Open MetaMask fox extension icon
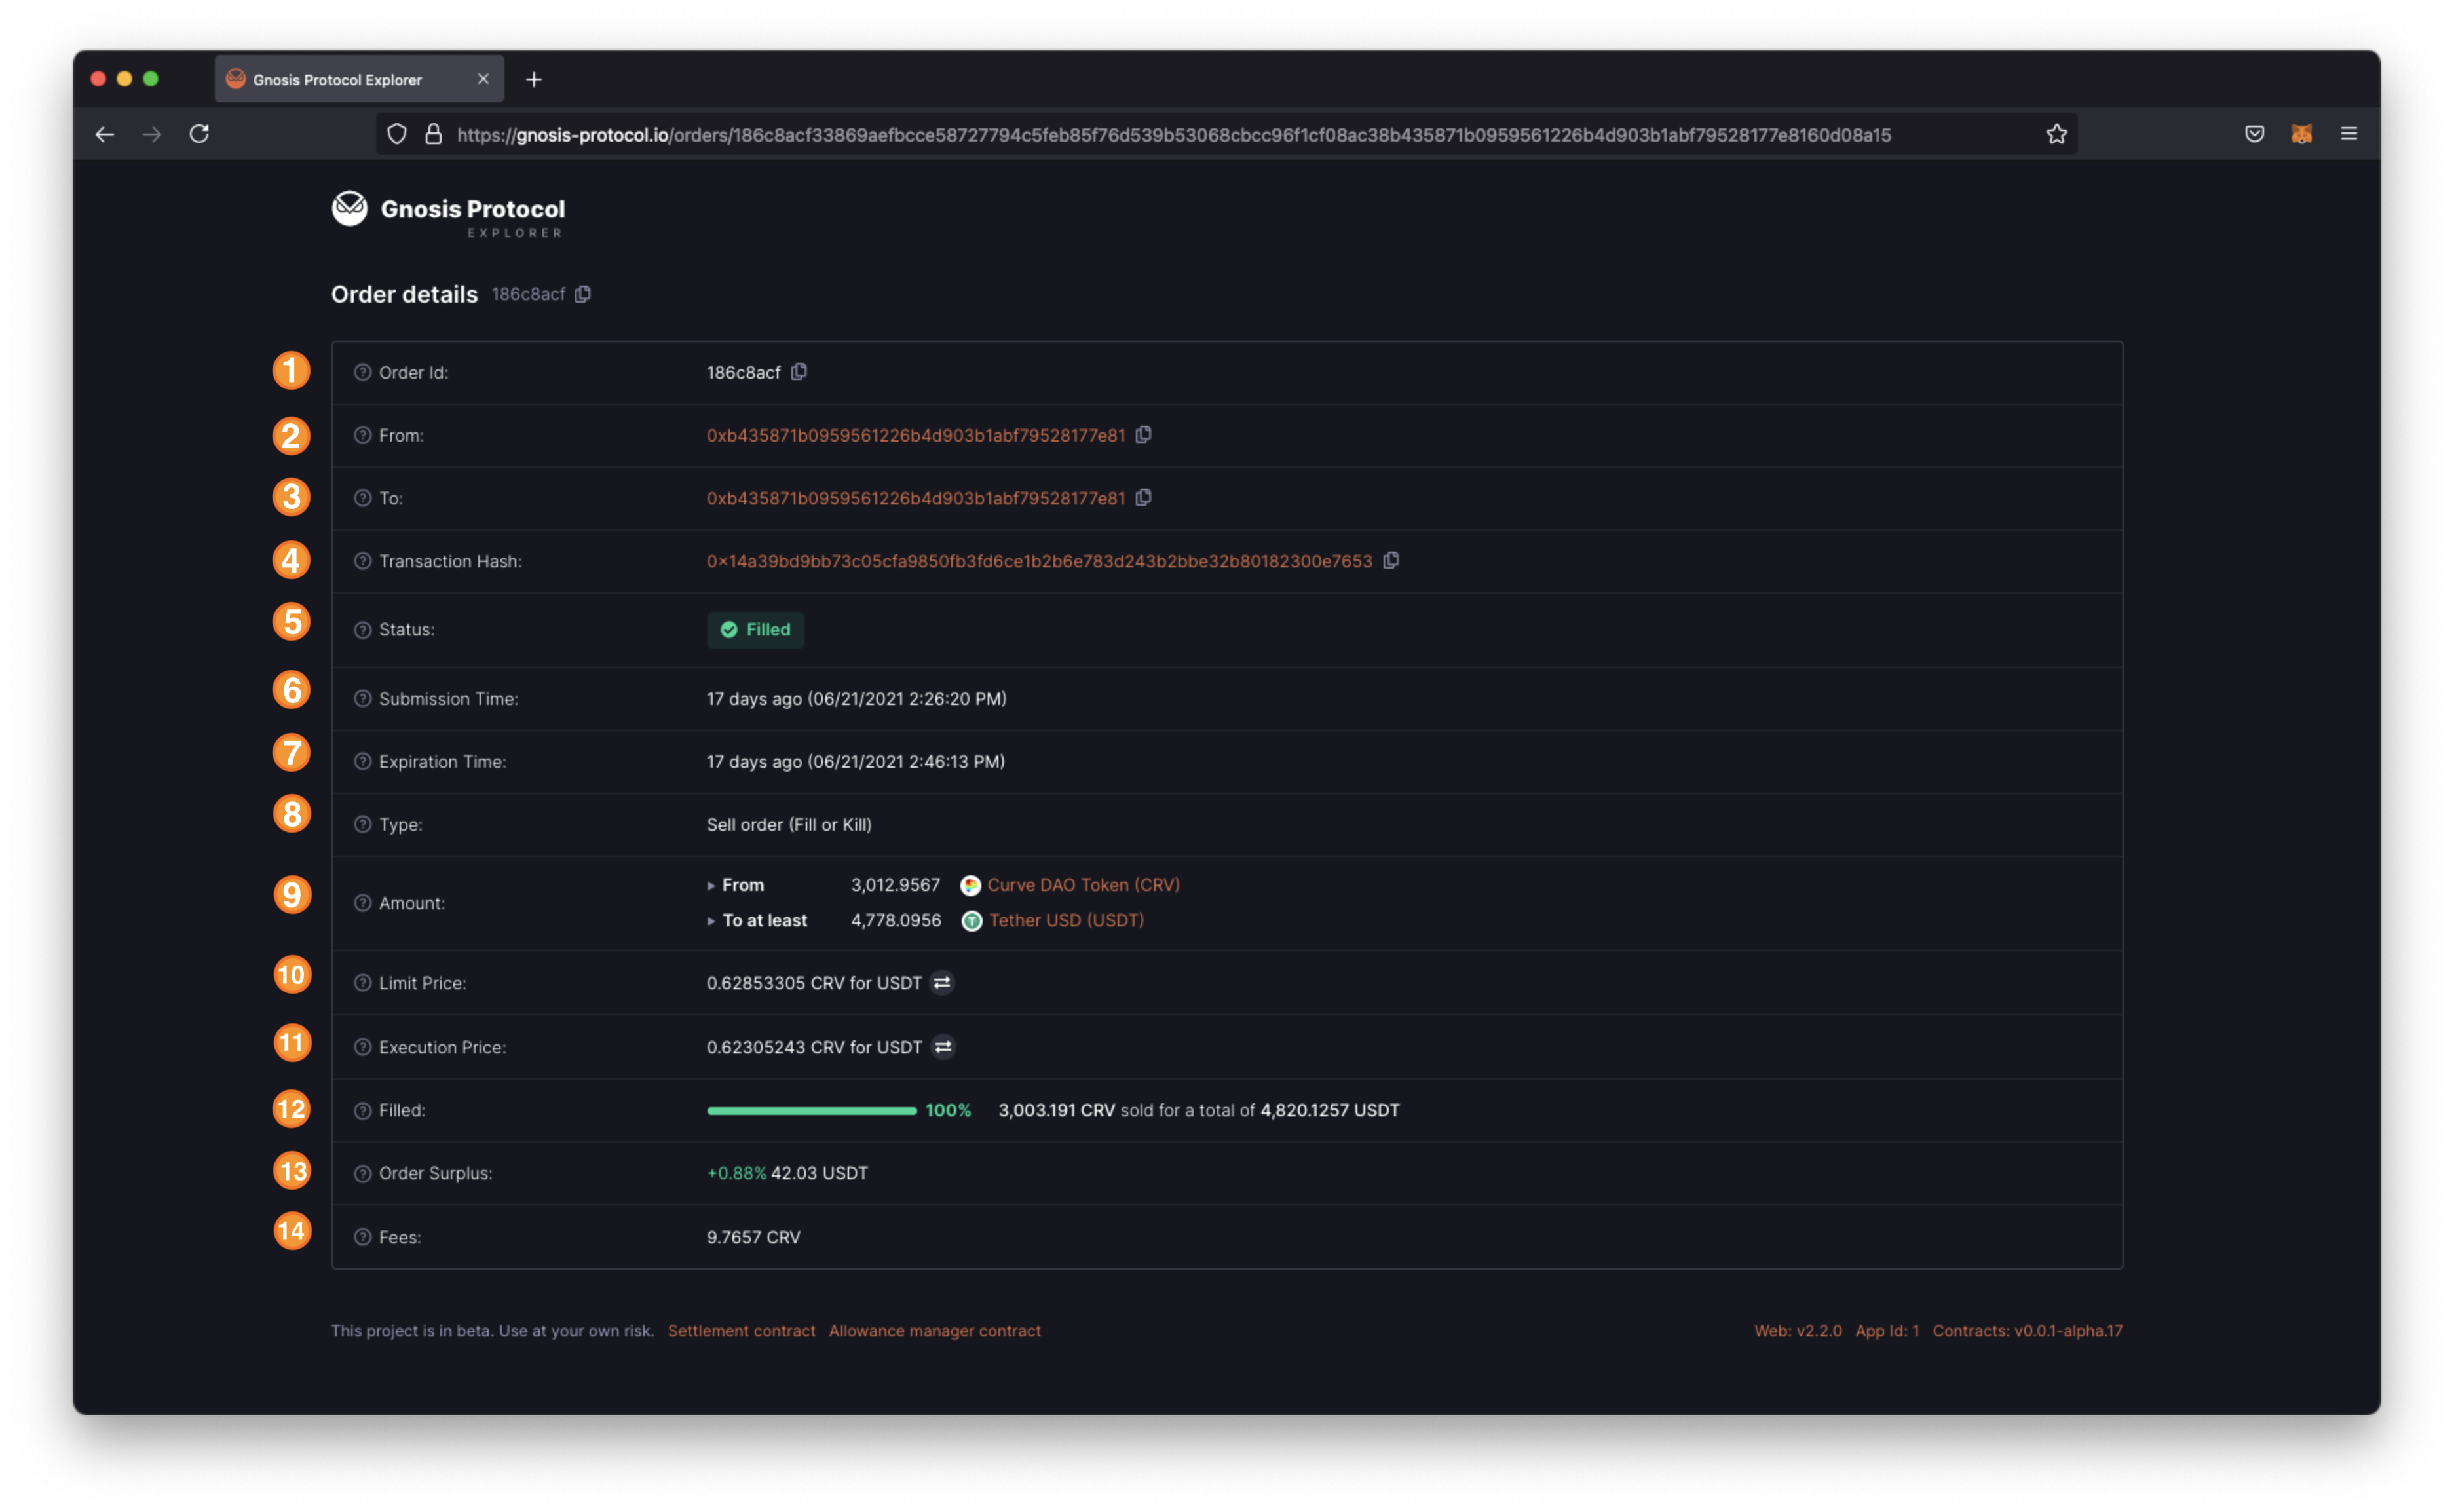Viewport: 2454px width, 1512px height. pos(2301,134)
